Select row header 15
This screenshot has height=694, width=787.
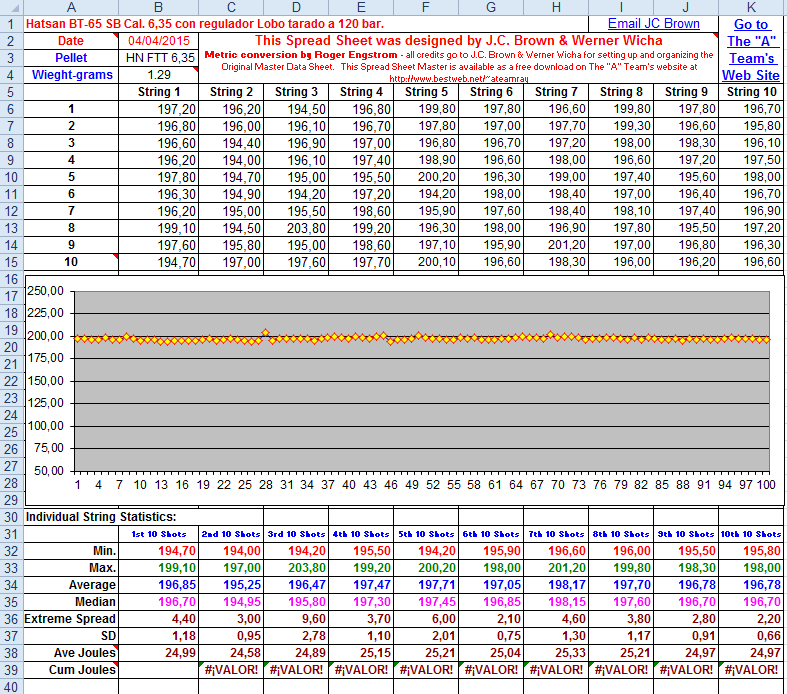point(11,262)
